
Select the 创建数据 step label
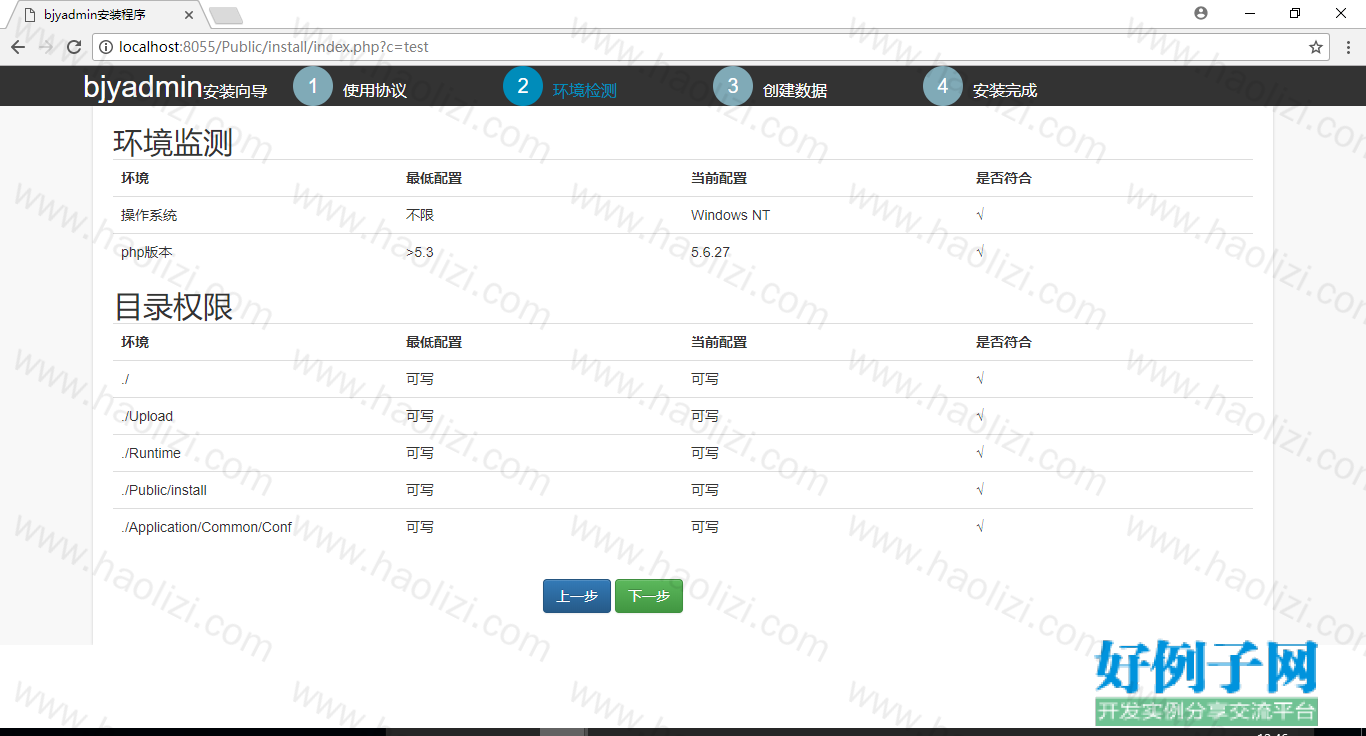[795, 90]
